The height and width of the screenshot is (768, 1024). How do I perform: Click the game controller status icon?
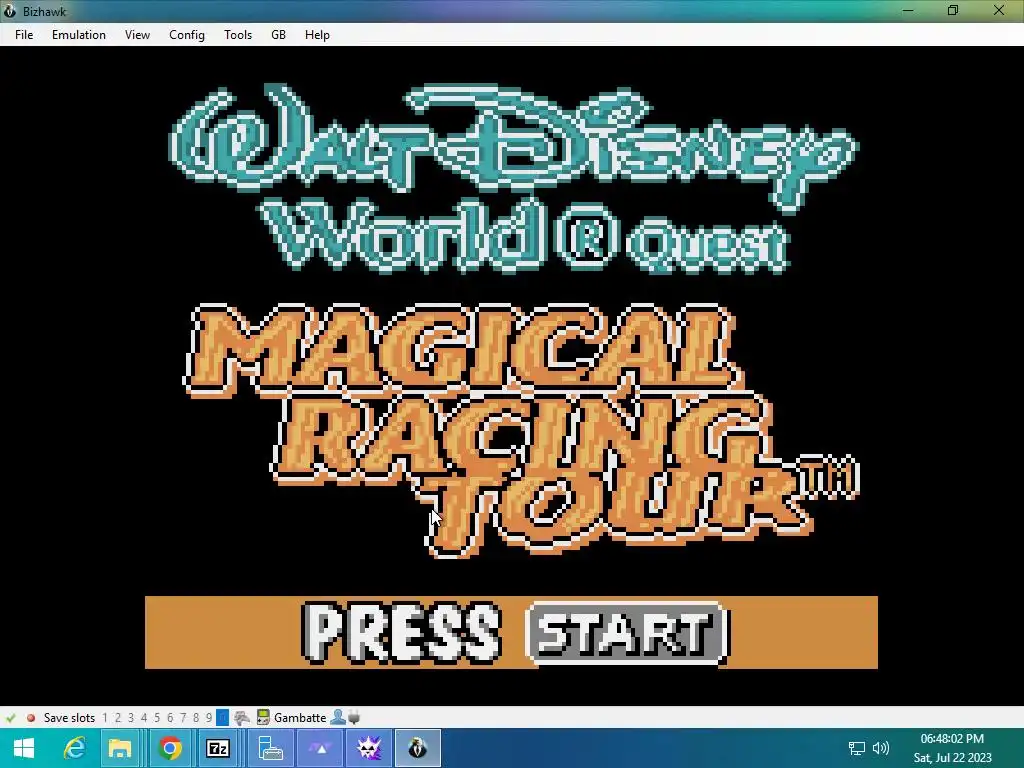tap(242, 718)
